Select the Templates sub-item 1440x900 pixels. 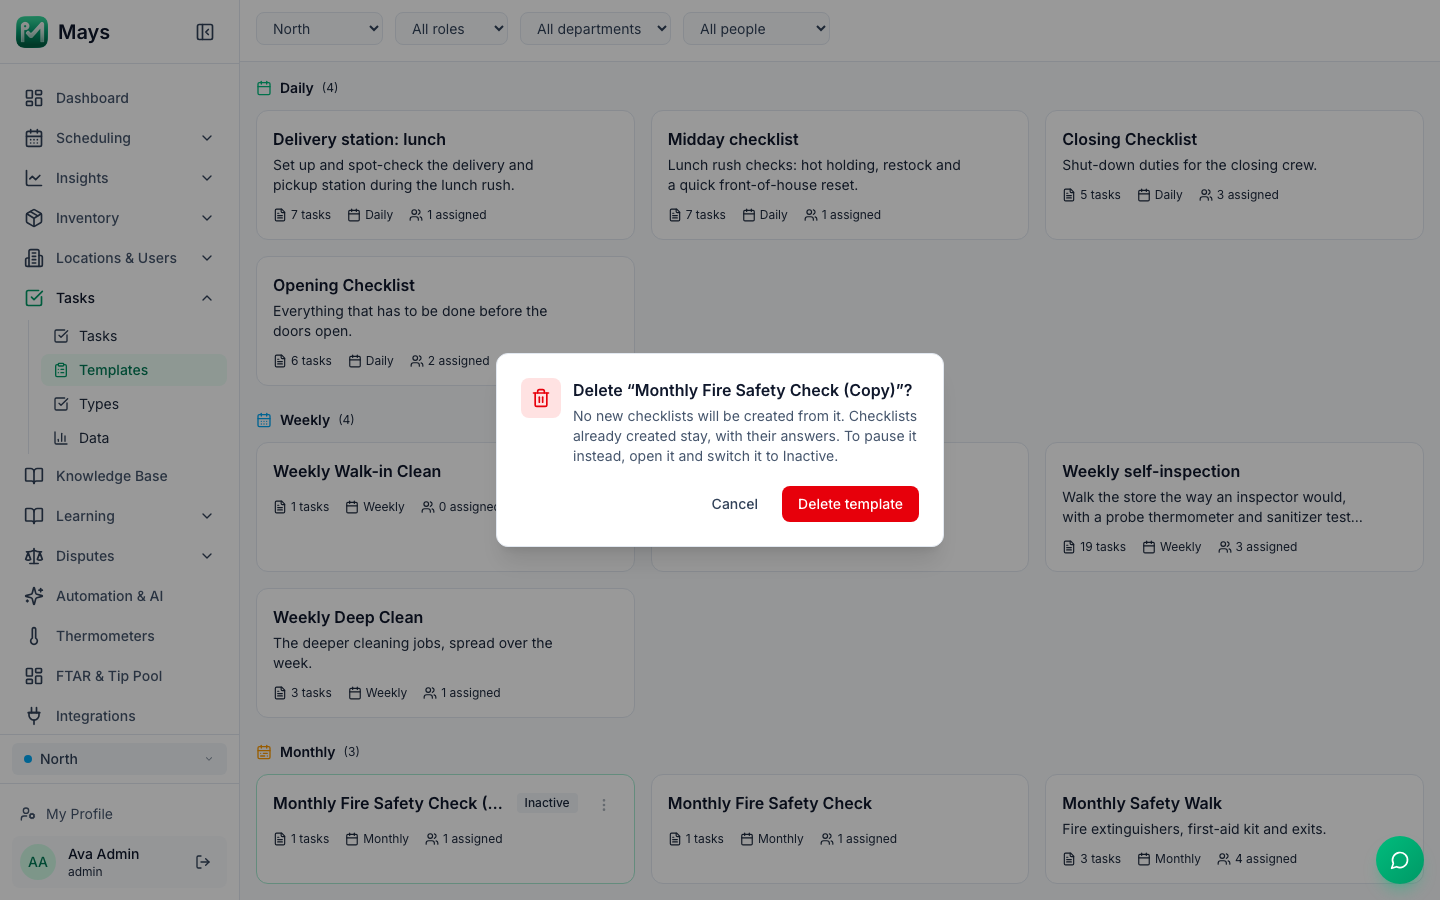point(134,370)
